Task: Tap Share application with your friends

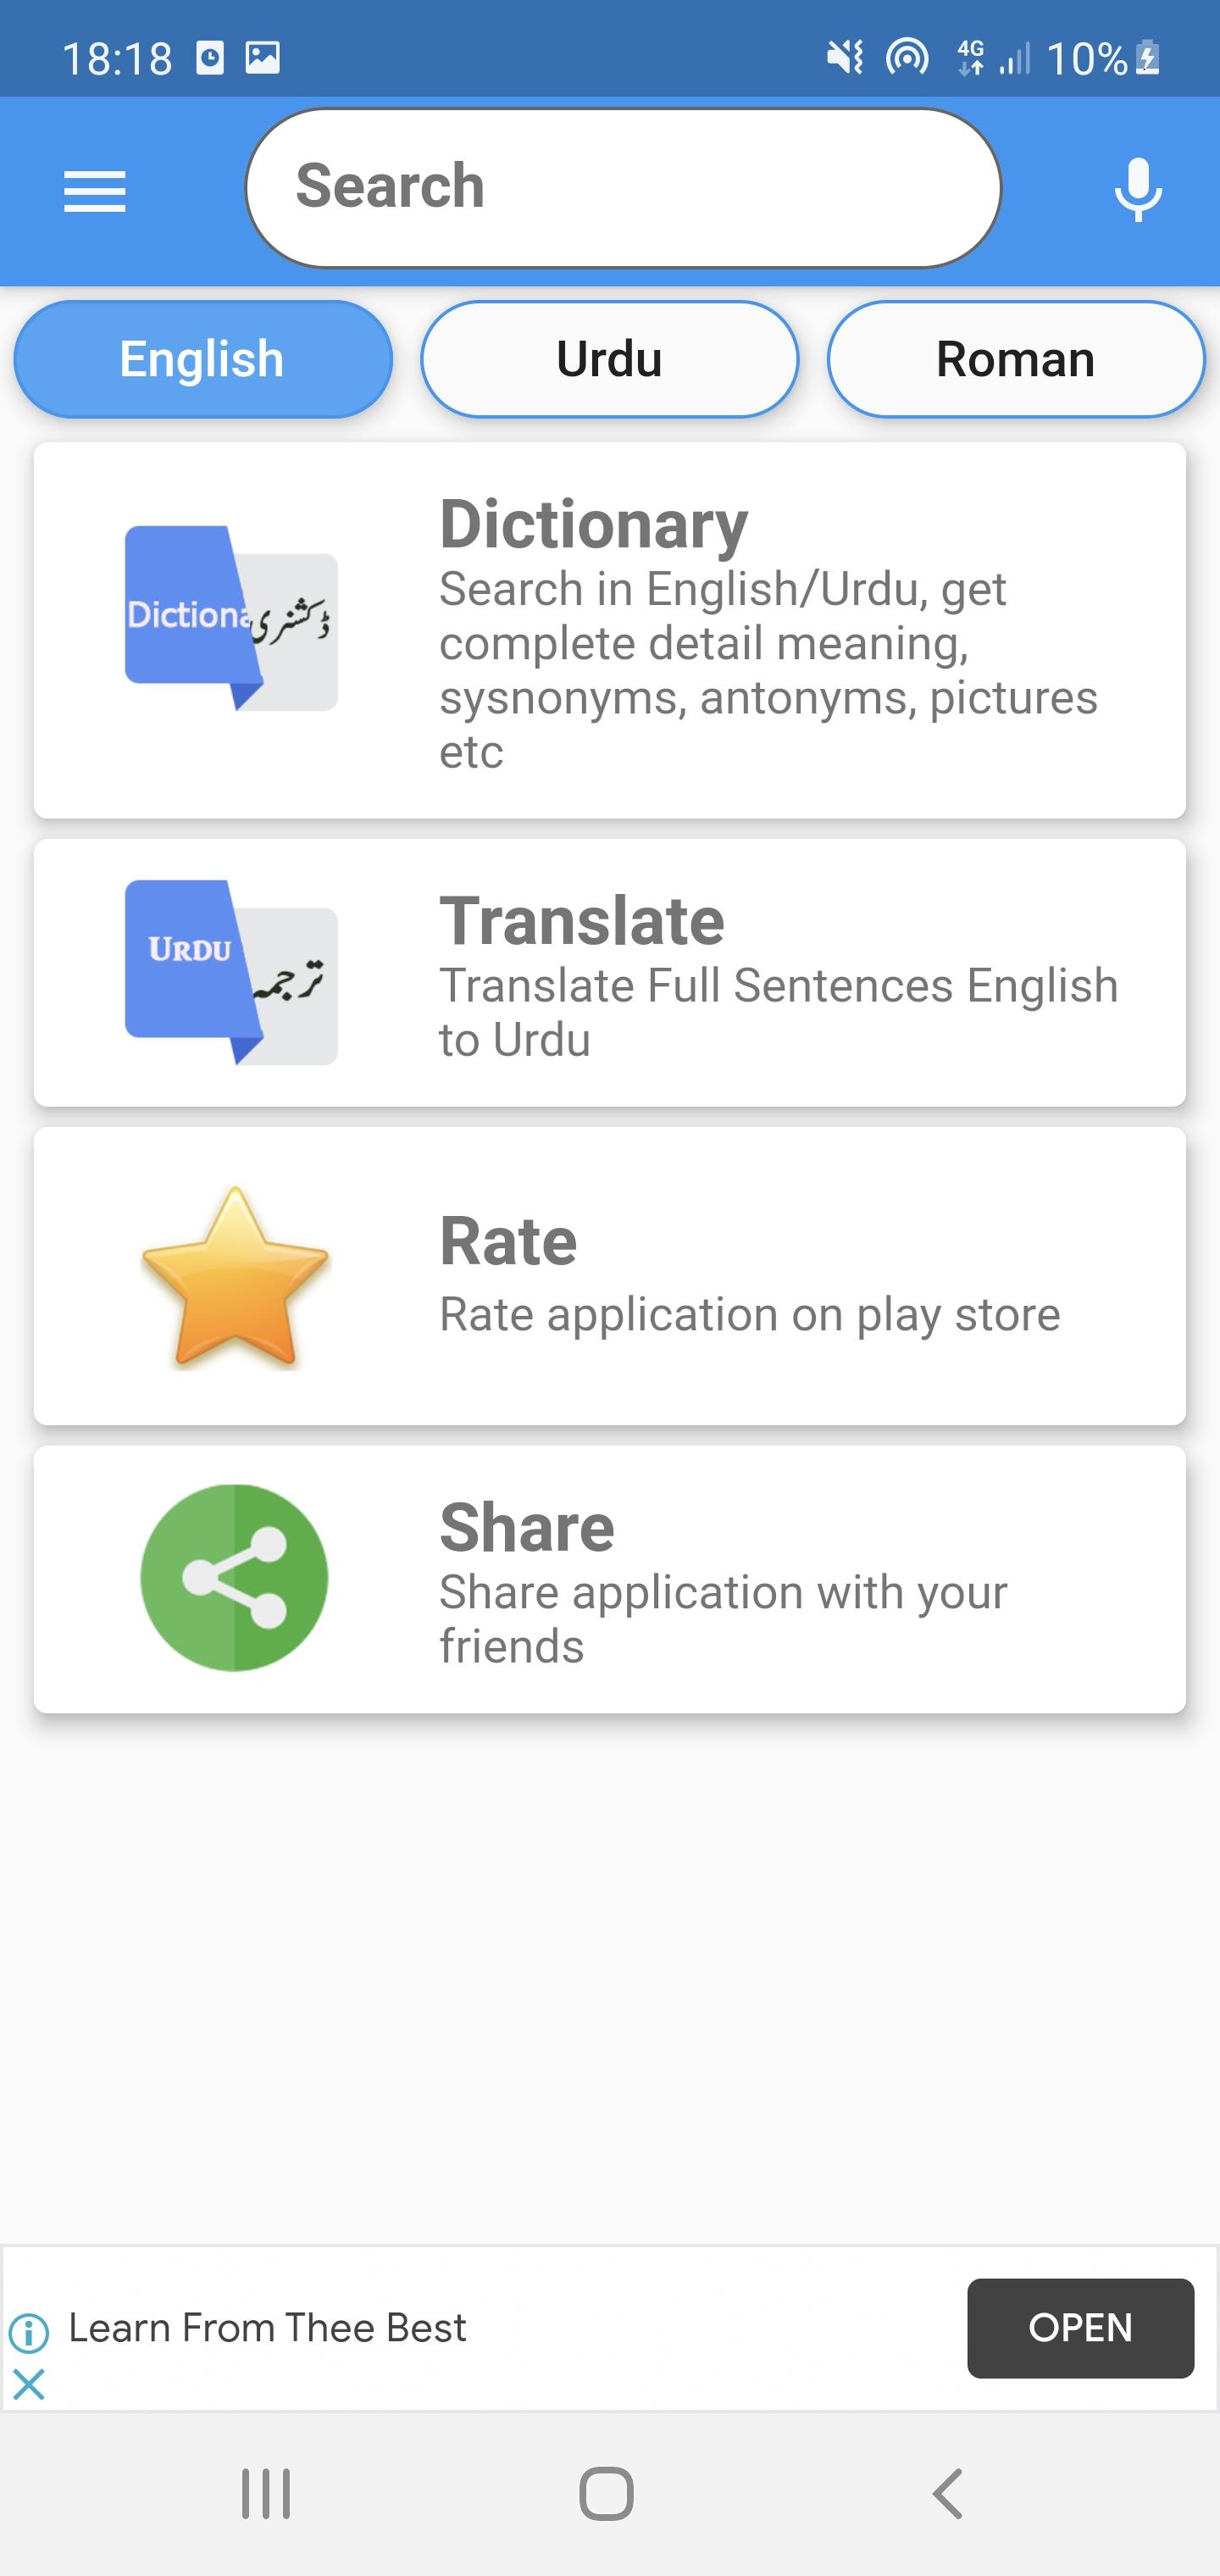Action: click(723, 1618)
